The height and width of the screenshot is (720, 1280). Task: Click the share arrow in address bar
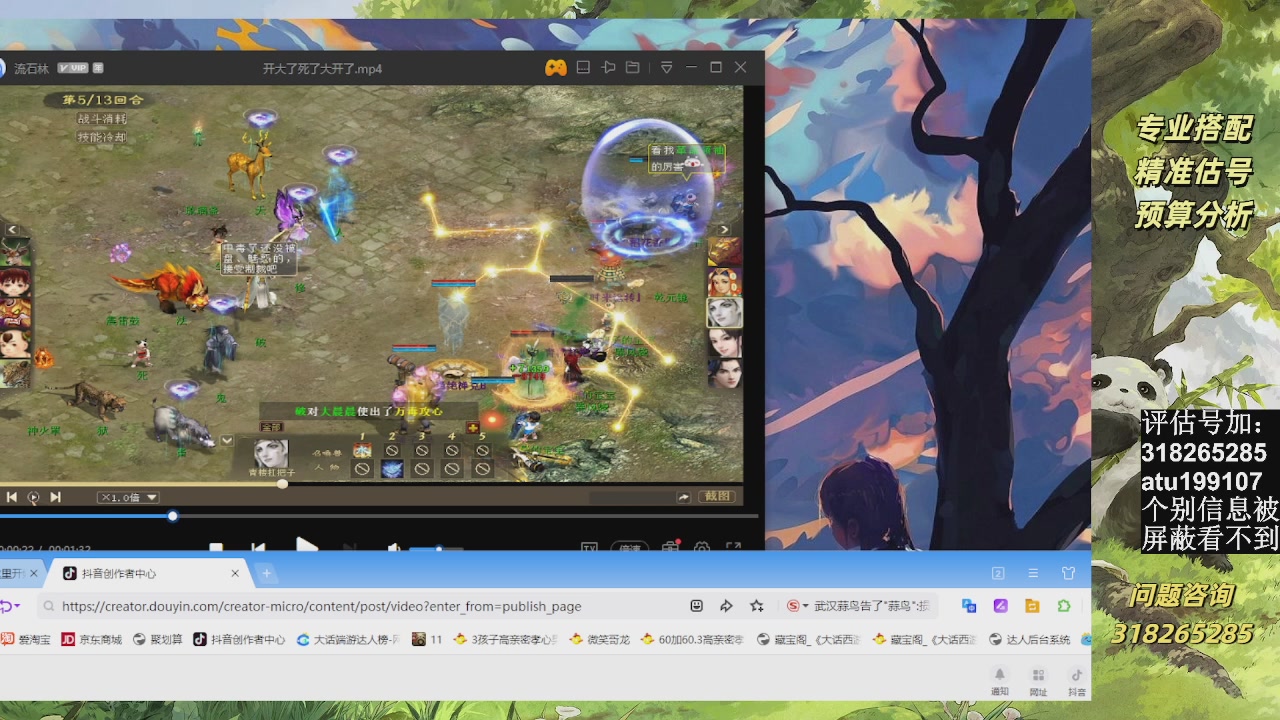727,606
